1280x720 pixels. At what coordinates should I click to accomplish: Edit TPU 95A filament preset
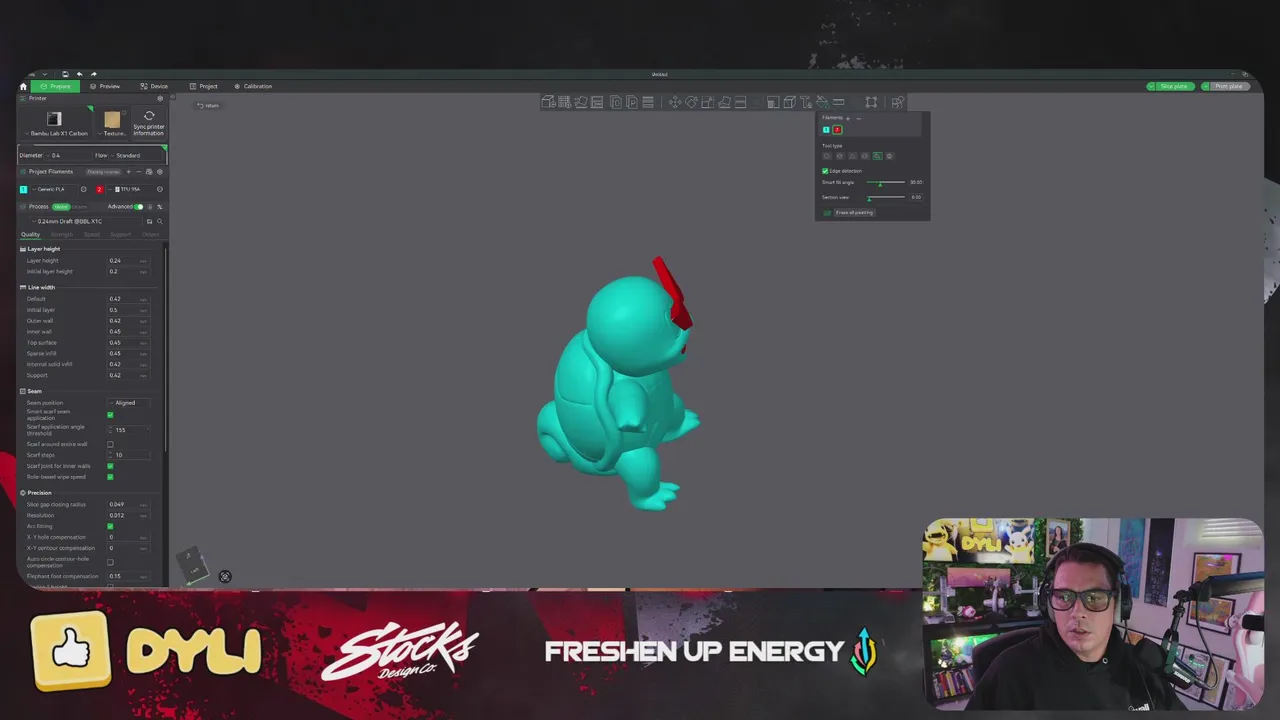160,189
